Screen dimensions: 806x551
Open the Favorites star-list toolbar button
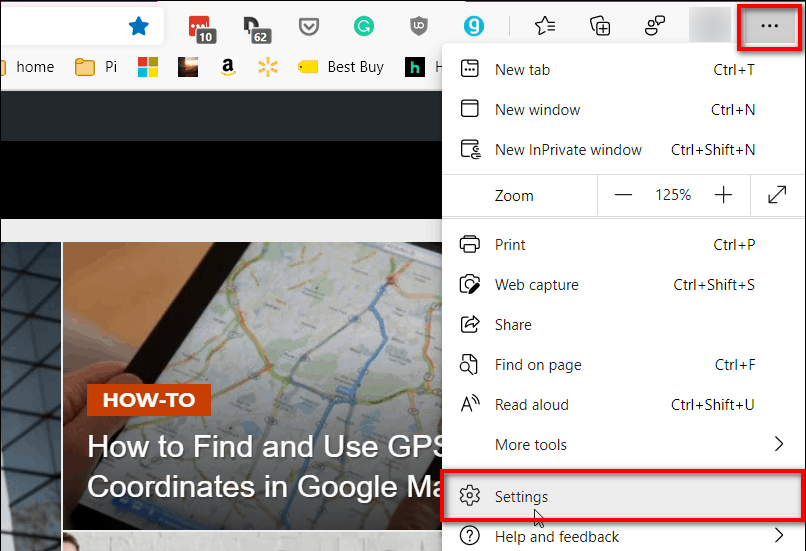[x=545, y=25]
